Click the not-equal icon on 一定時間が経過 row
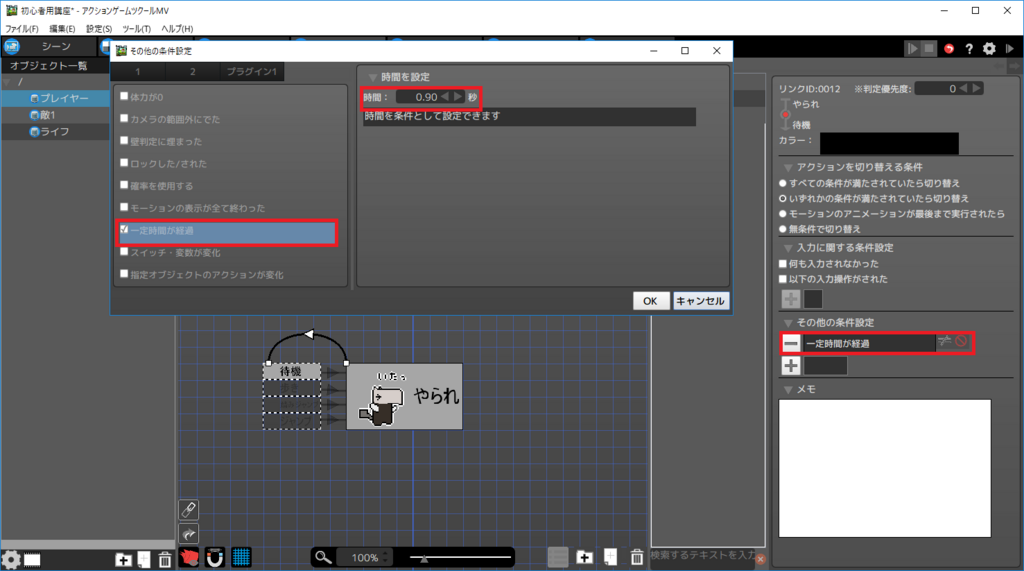The image size is (1024, 571). [944, 341]
